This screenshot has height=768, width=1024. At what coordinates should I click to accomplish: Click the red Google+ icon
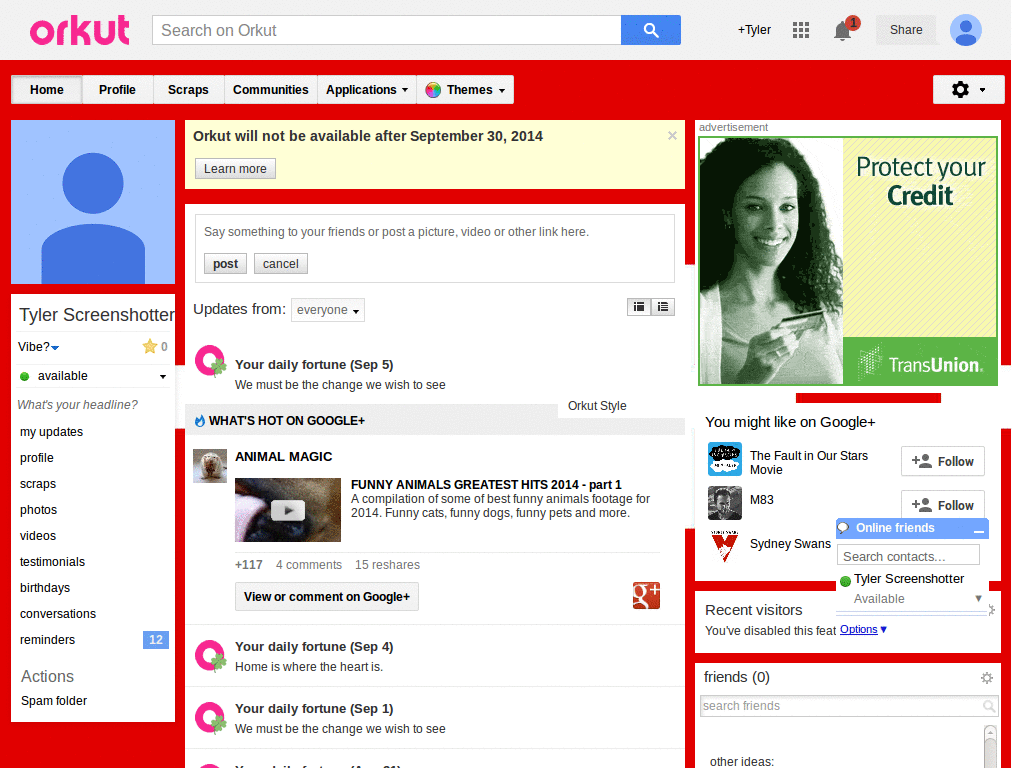(646, 595)
